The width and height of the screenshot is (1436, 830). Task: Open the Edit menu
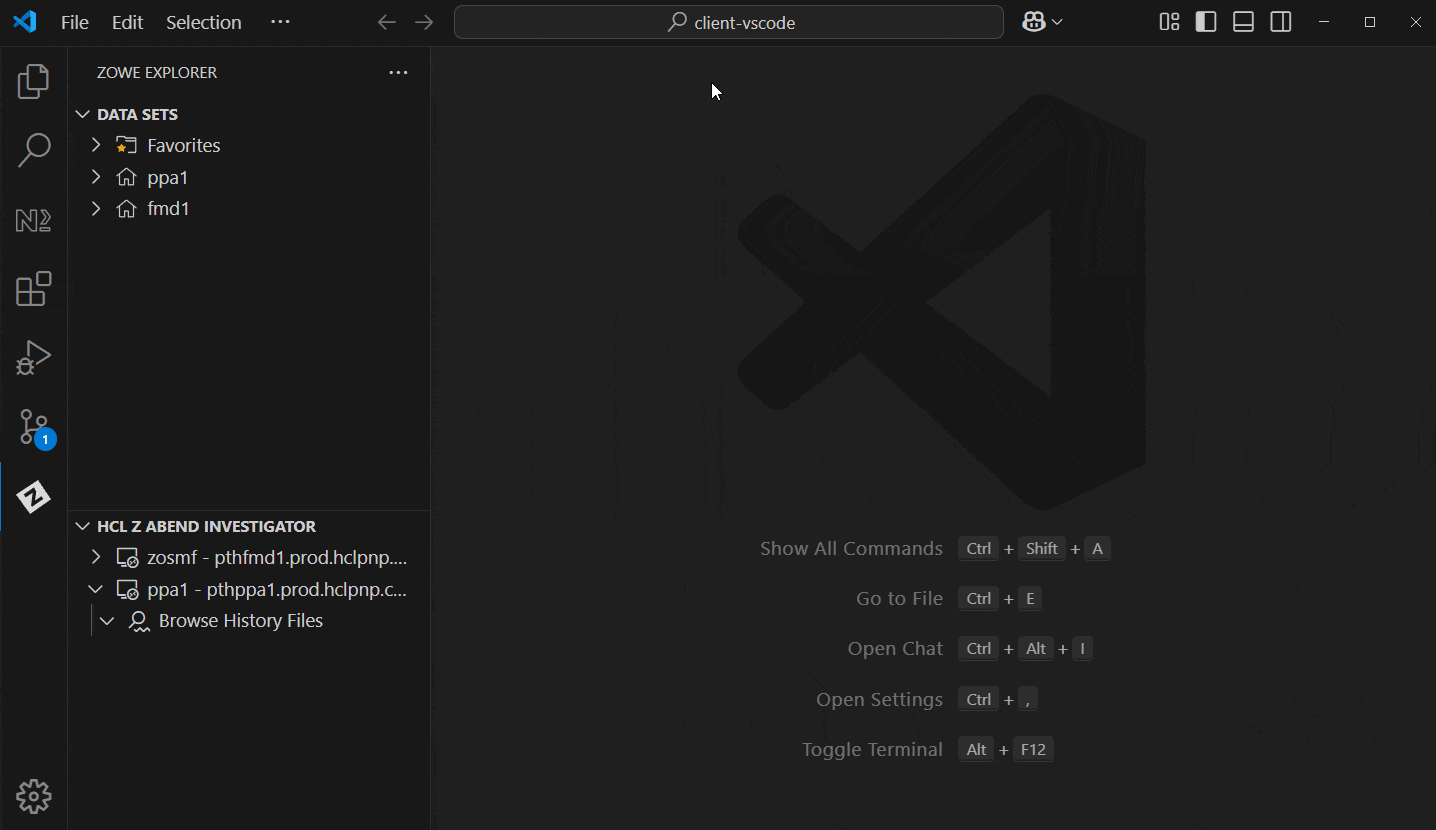click(128, 22)
